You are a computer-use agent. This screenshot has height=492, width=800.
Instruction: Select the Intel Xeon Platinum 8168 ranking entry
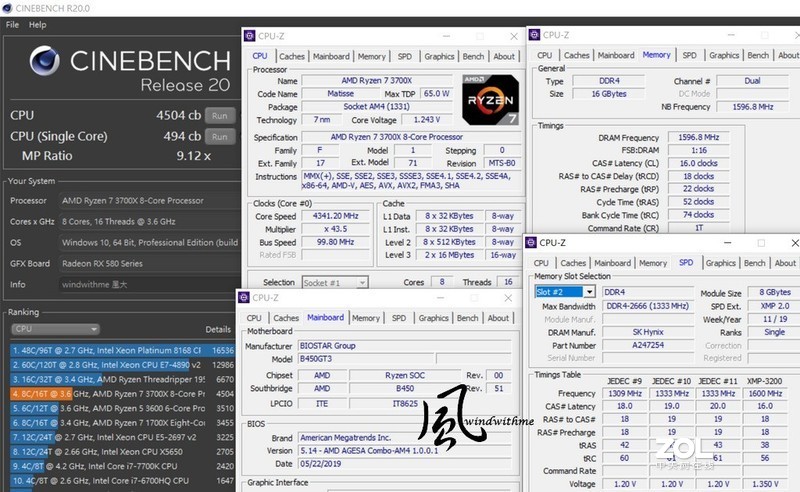[122, 350]
